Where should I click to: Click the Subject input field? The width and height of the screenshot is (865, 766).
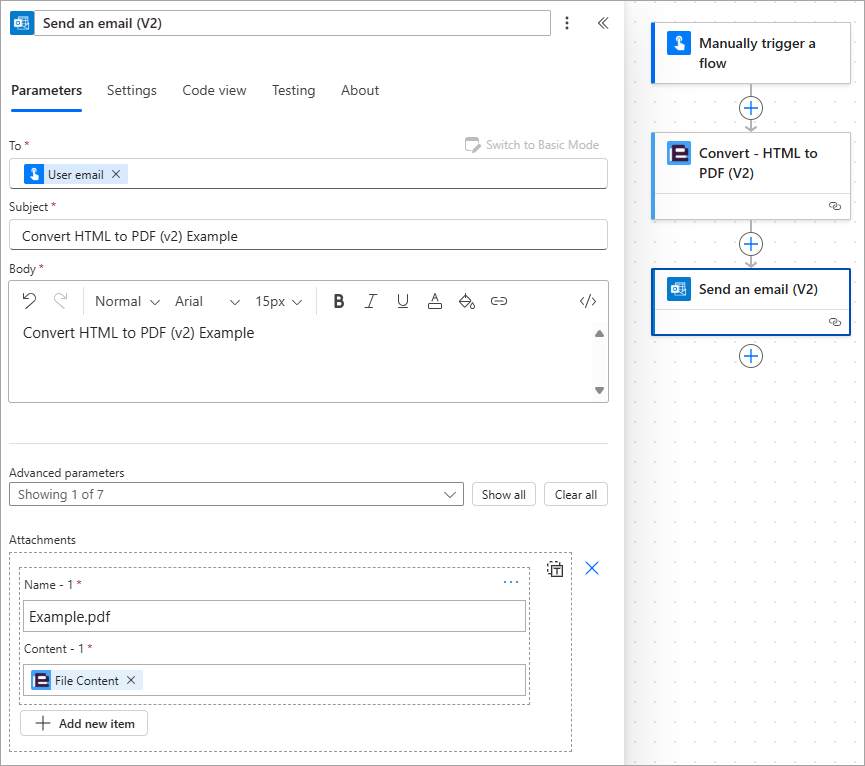[x=308, y=235]
